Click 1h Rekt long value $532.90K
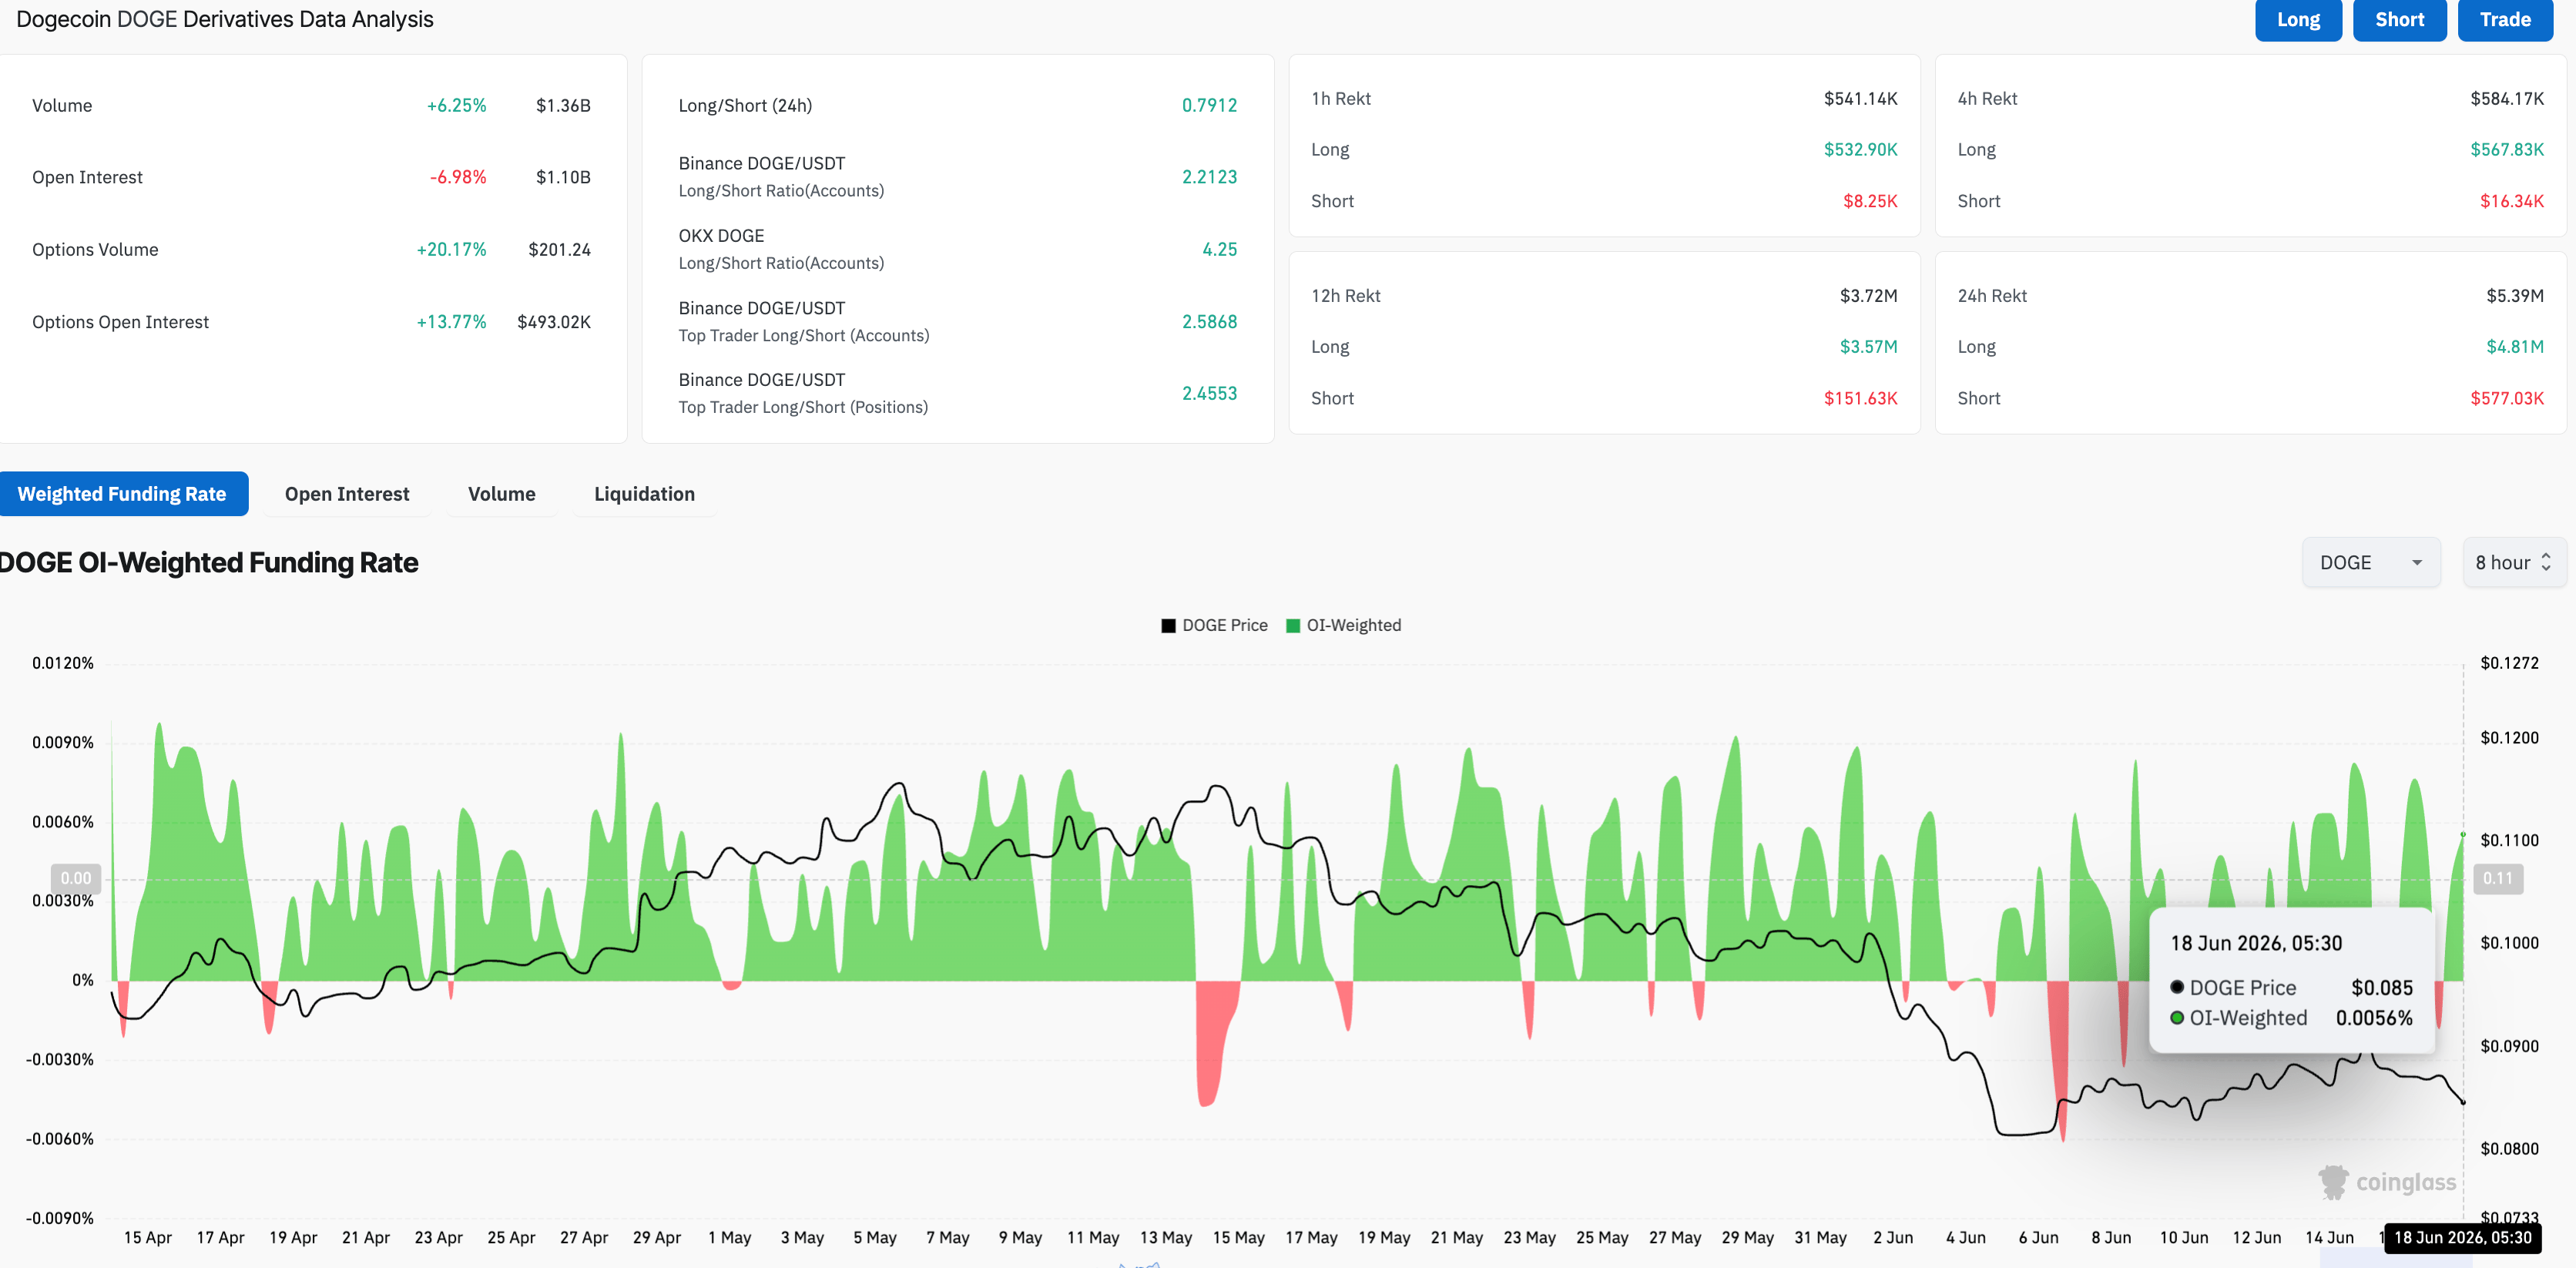Image resolution: width=2576 pixels, height=1268 pixels. [1860, 150]
